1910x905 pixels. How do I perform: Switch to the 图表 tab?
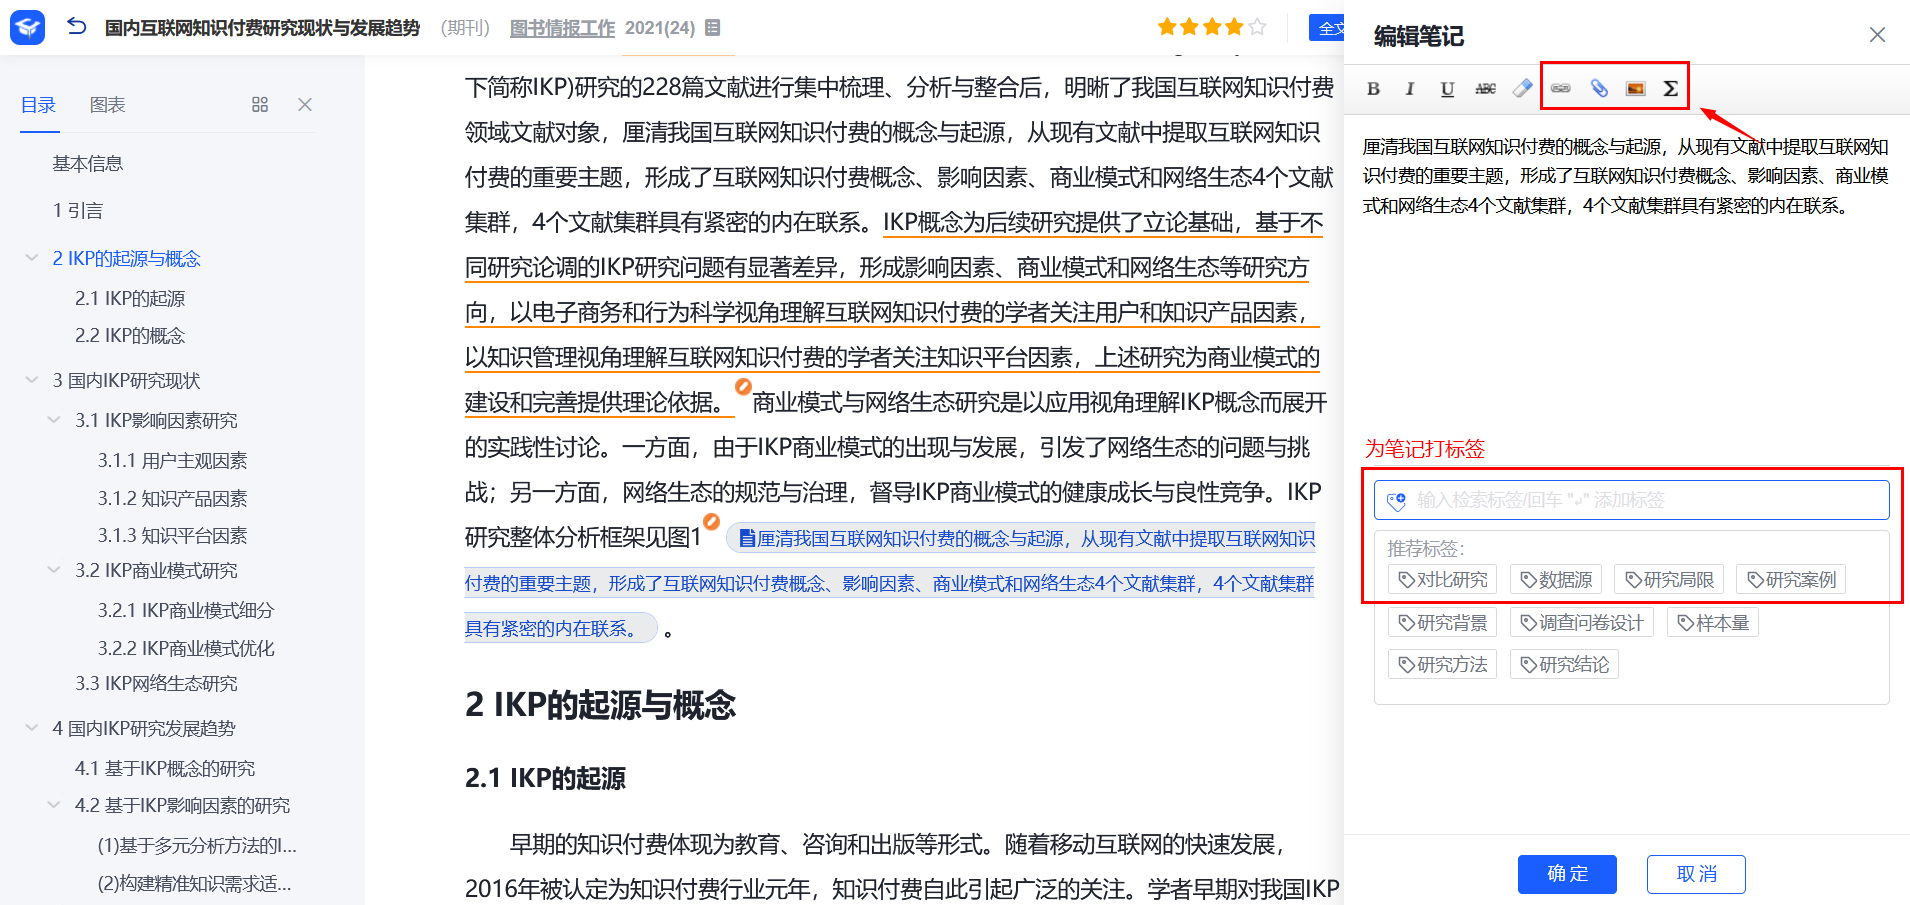[107, 105]
